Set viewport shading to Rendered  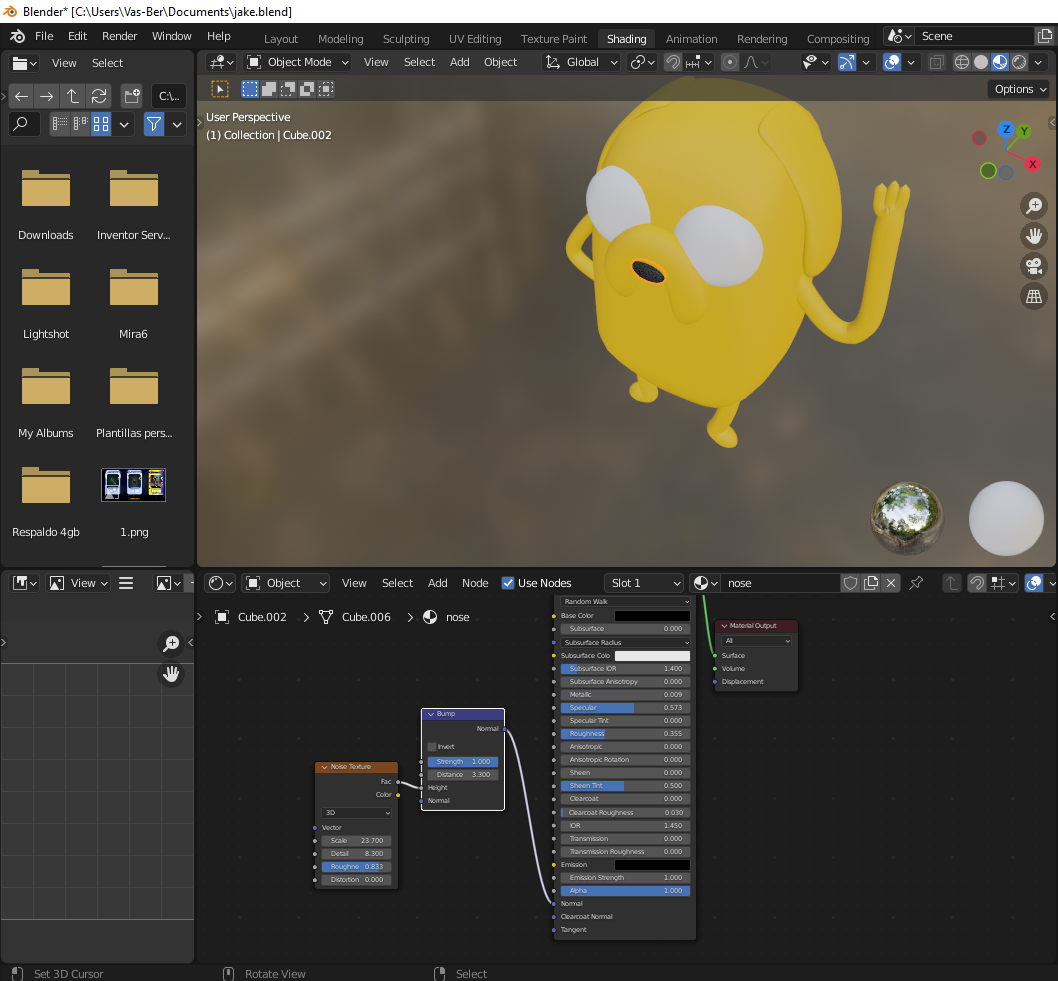tap(1019, 63)
